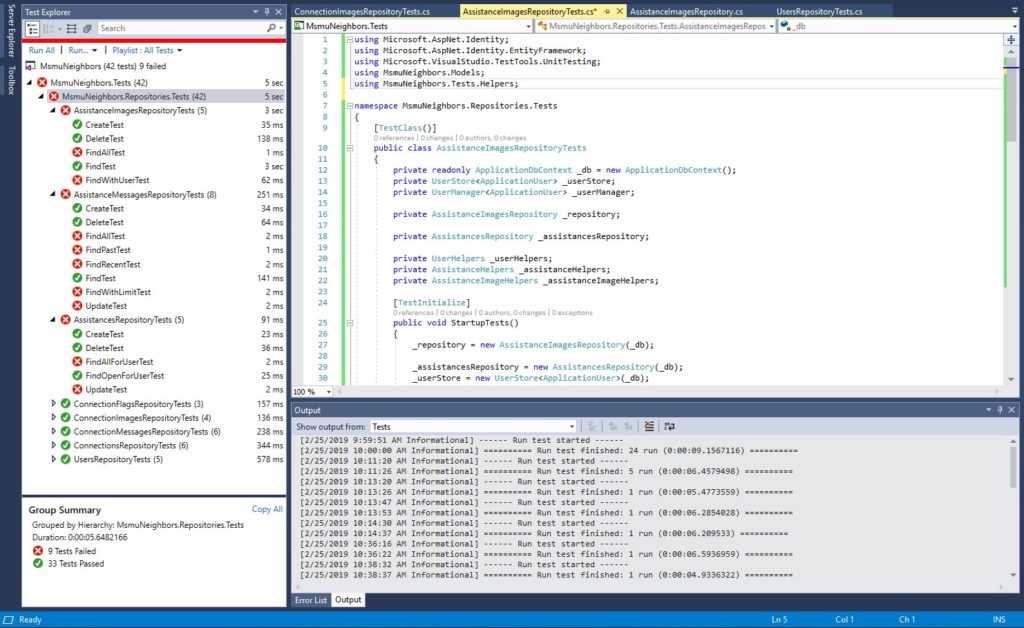Click the group-by icon in Test Explorer

(x=48, y=28)
